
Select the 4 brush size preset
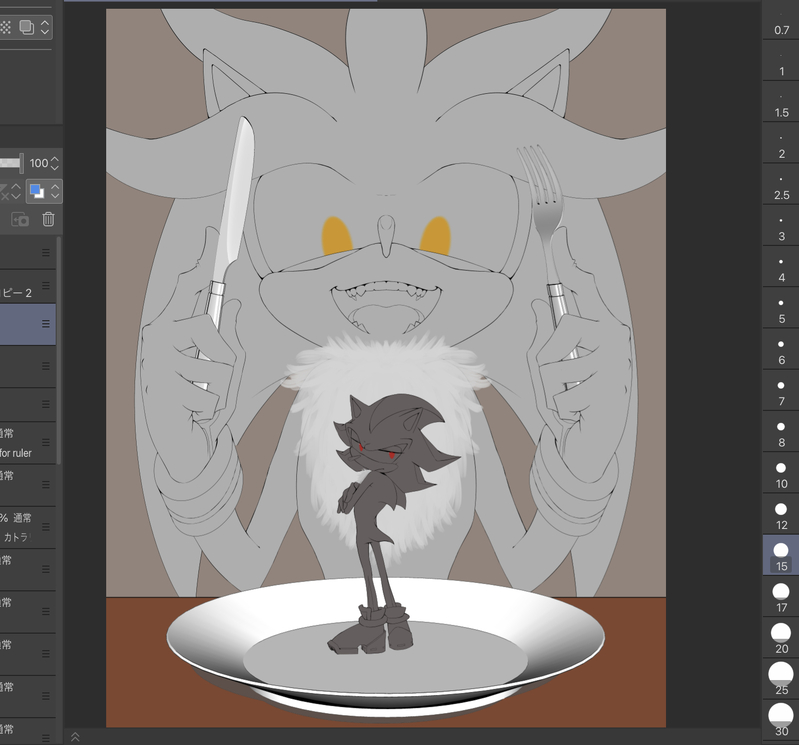781,267
